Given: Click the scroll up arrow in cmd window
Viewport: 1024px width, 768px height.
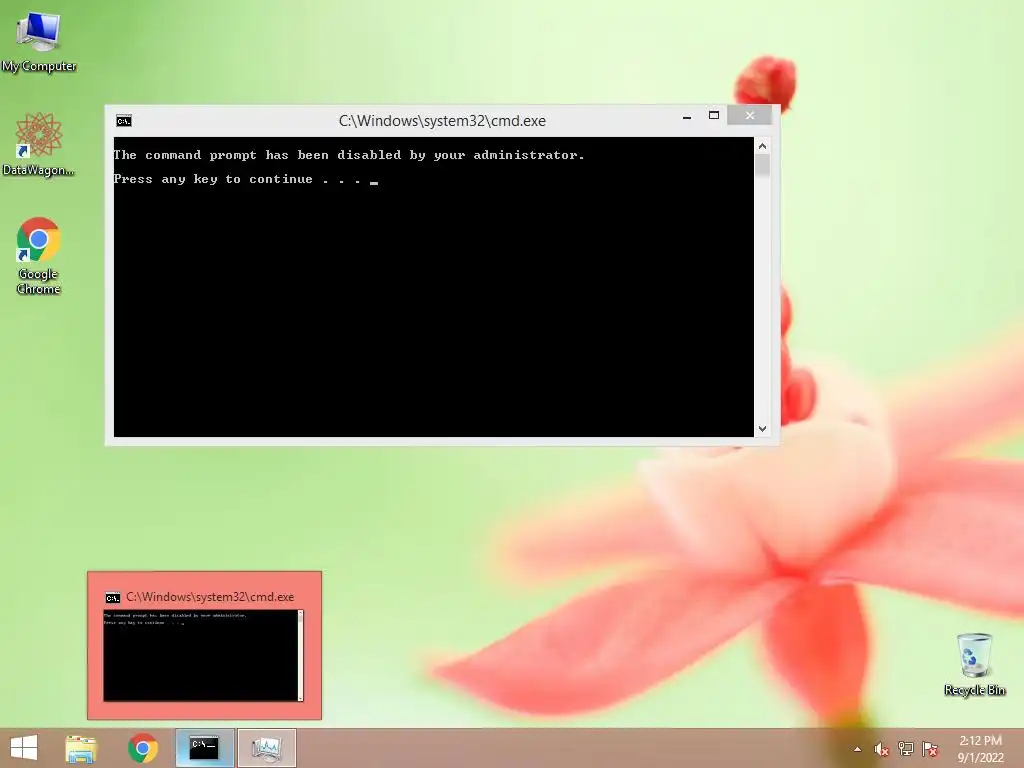Looking at the screenshot, I should coord(762,146).
